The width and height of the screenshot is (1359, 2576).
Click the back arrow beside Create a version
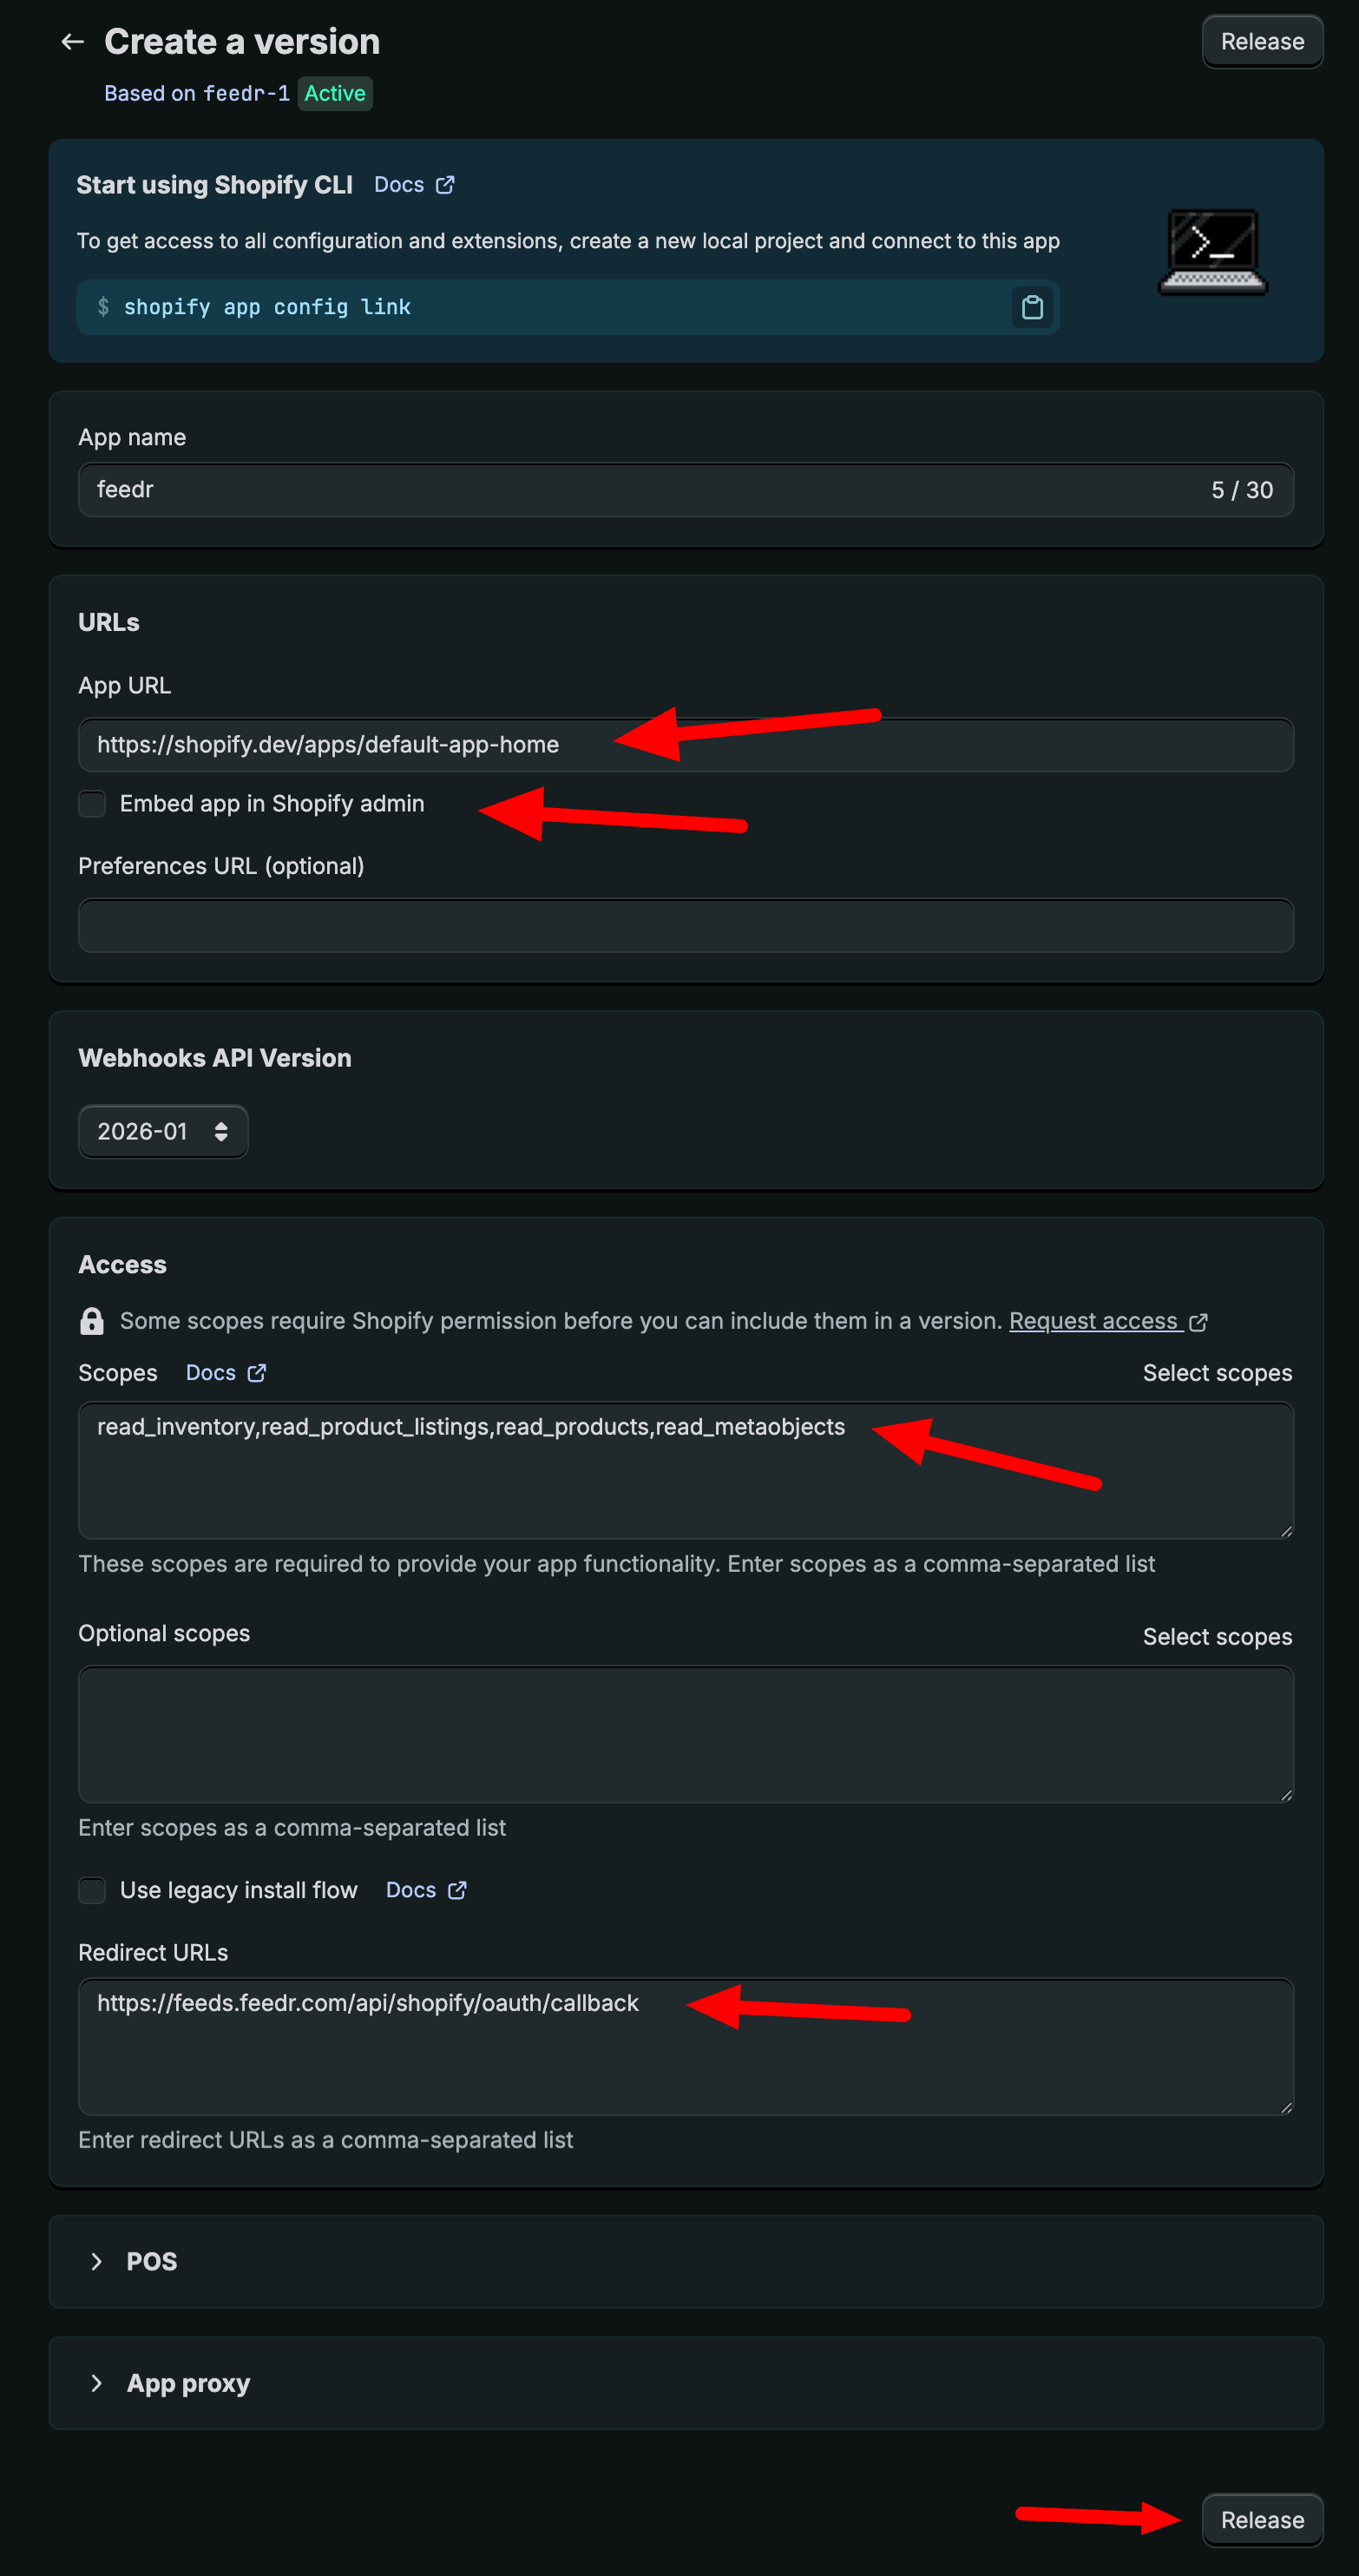pyautogui.click(x=72, y=42)
